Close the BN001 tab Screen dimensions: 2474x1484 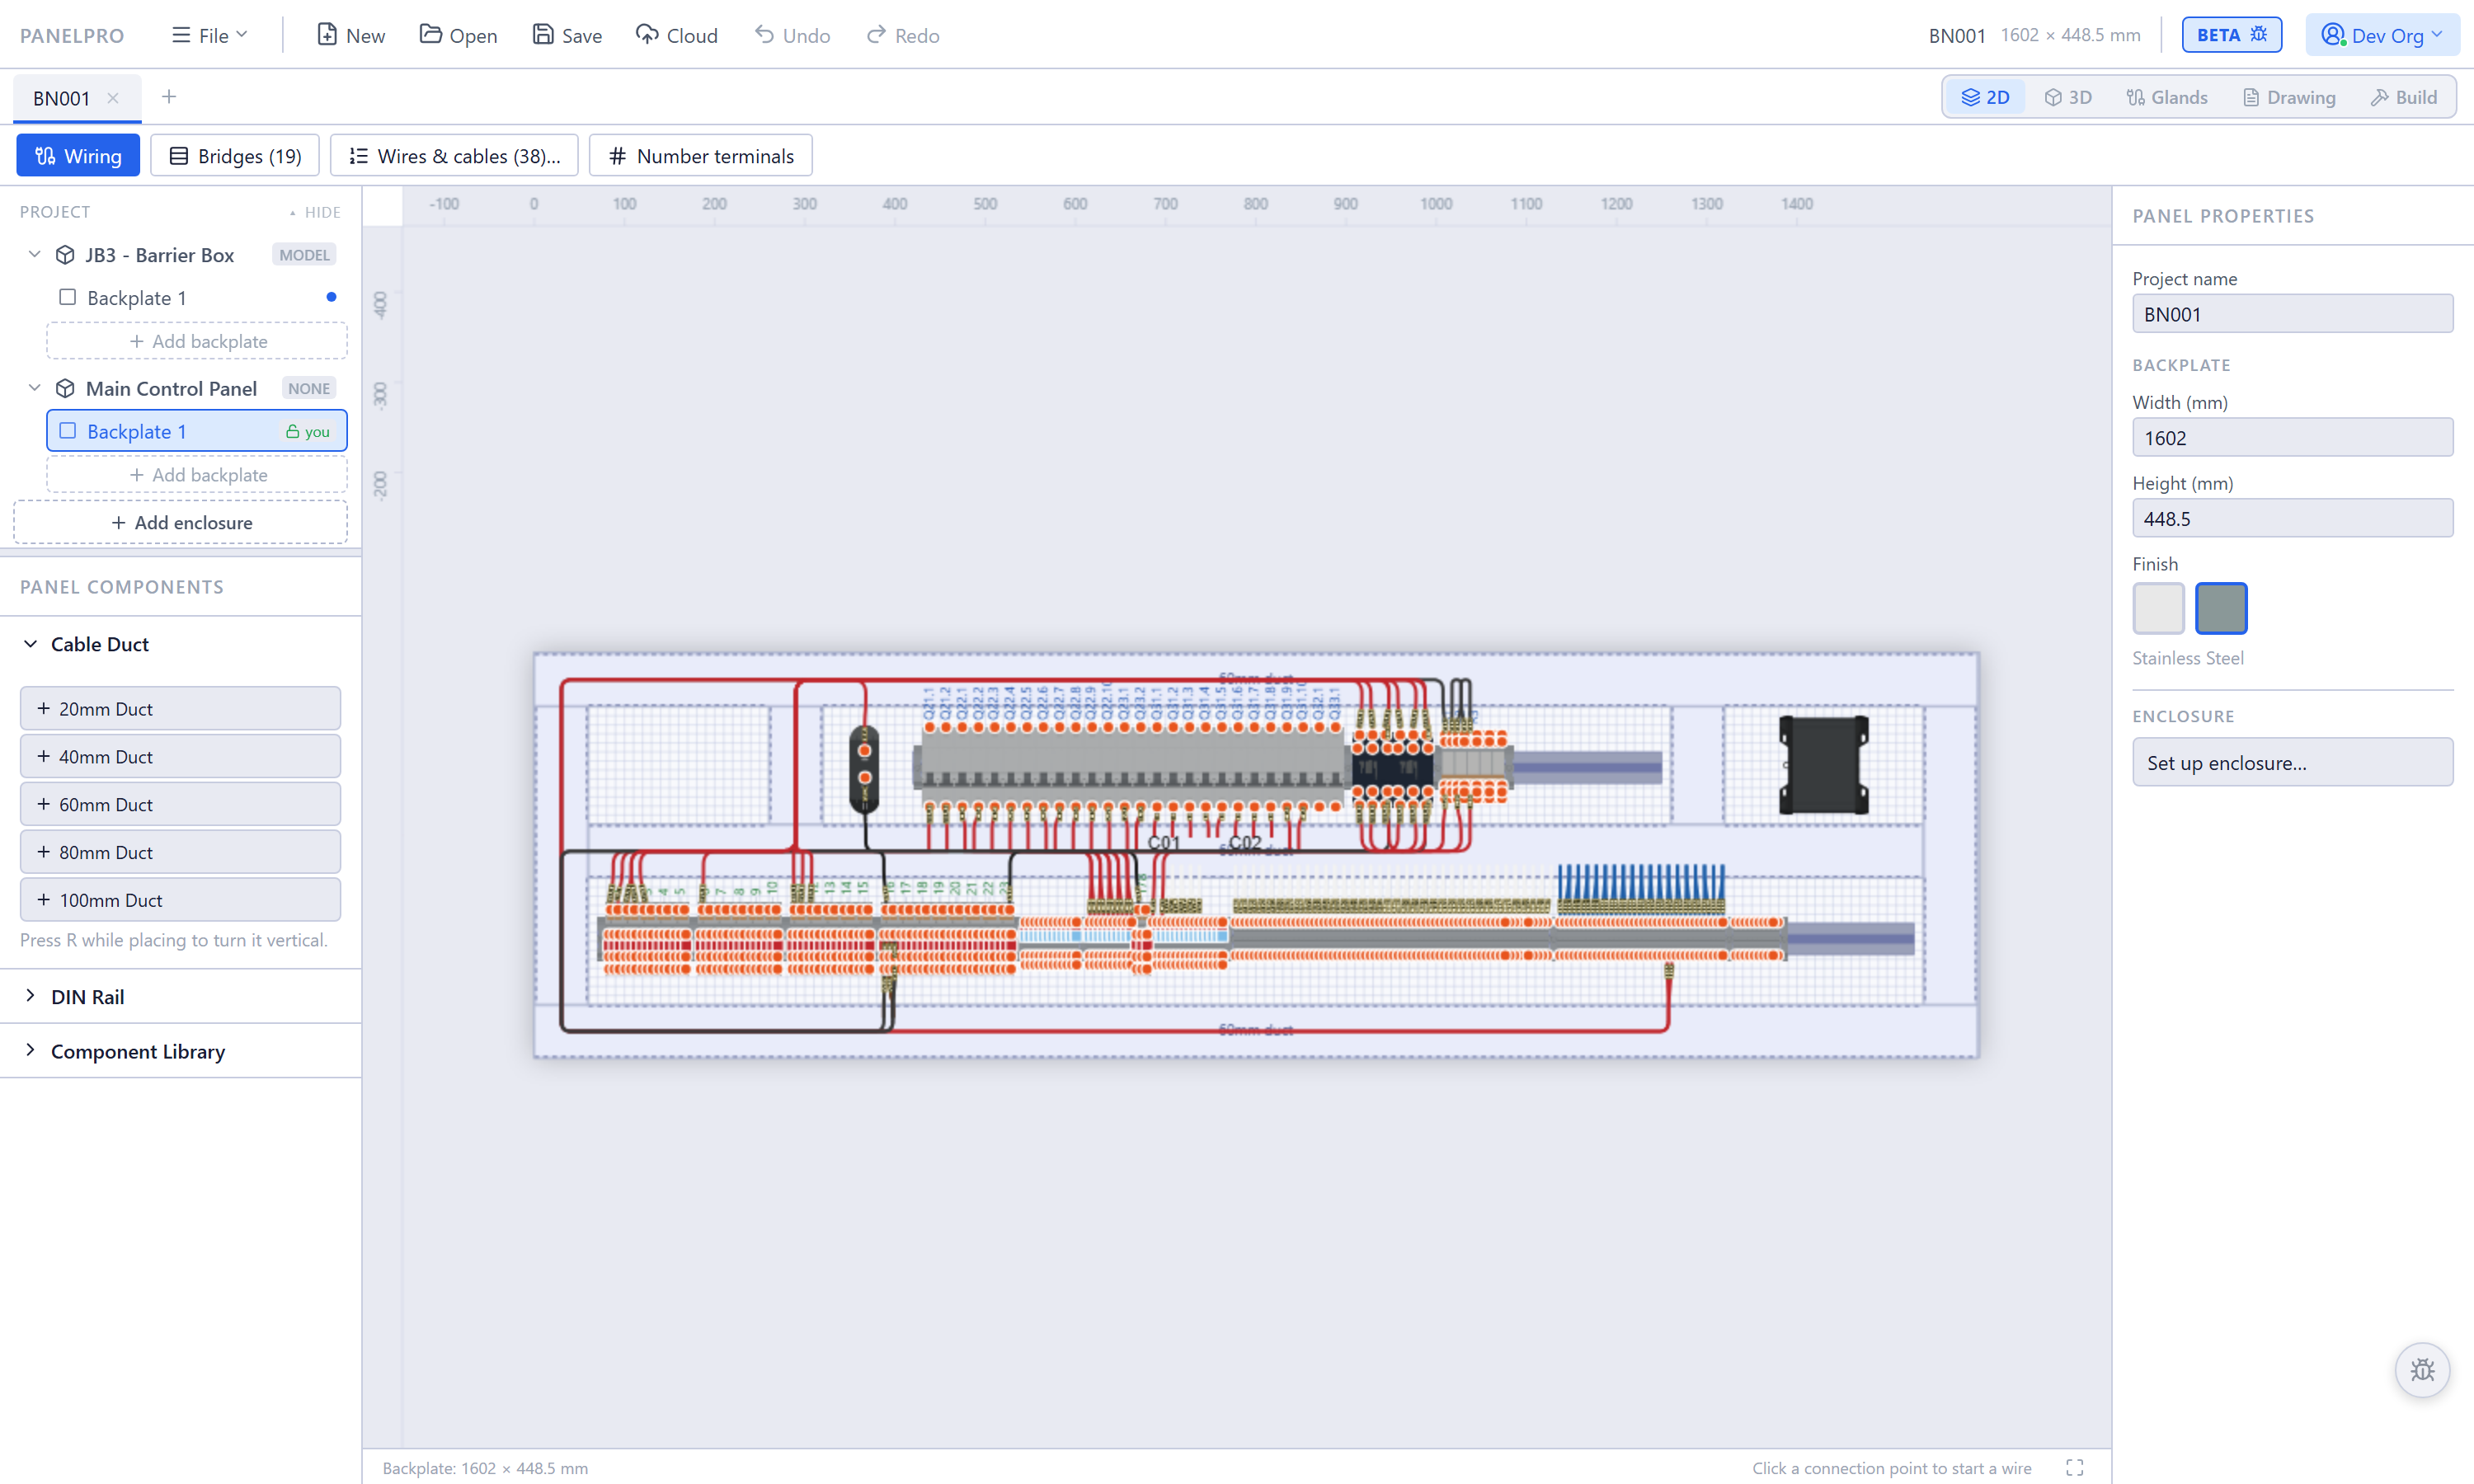(113, 98)
